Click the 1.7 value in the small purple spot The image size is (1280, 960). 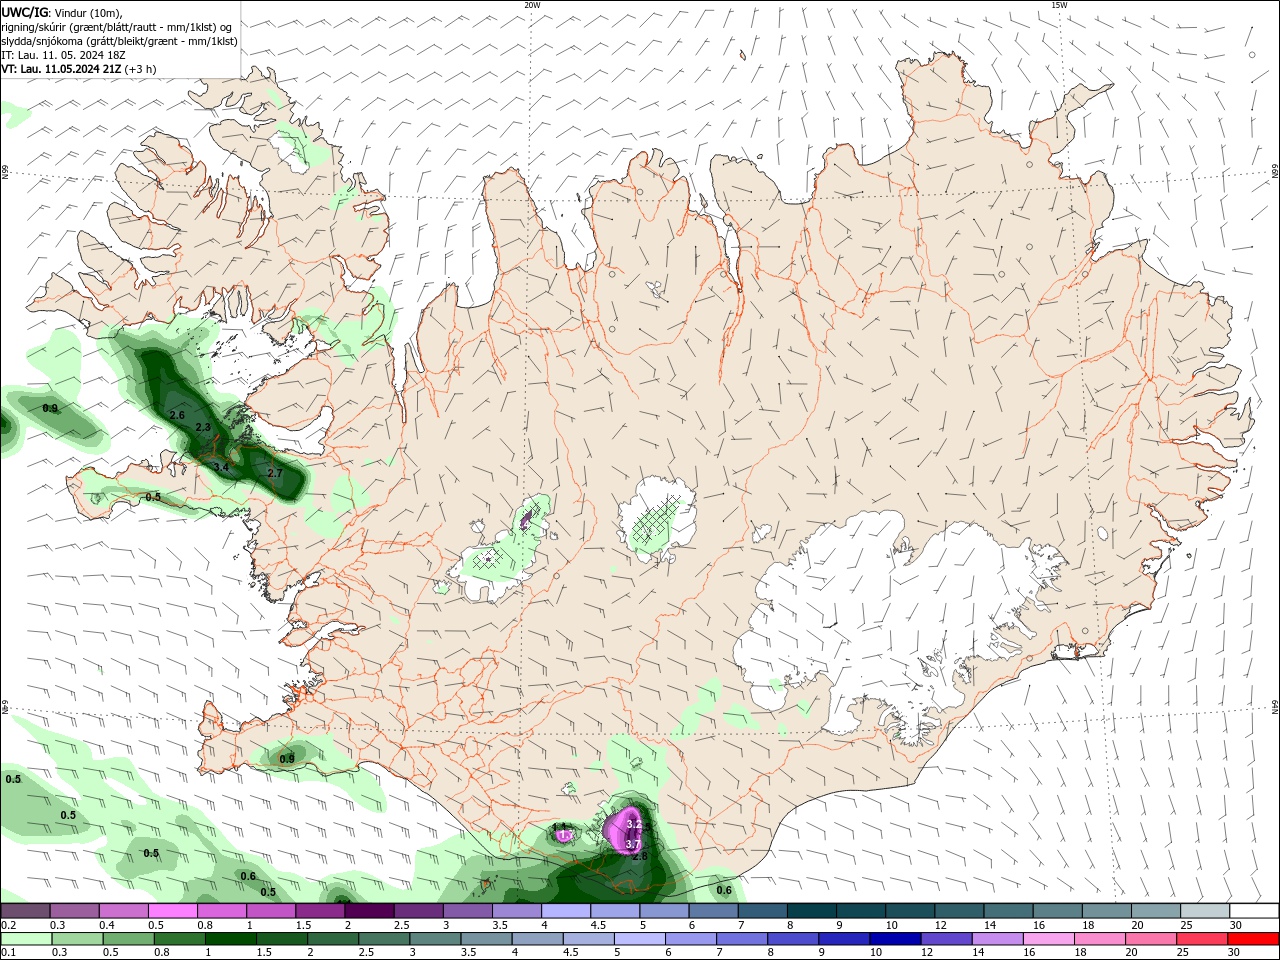point(565,834)
